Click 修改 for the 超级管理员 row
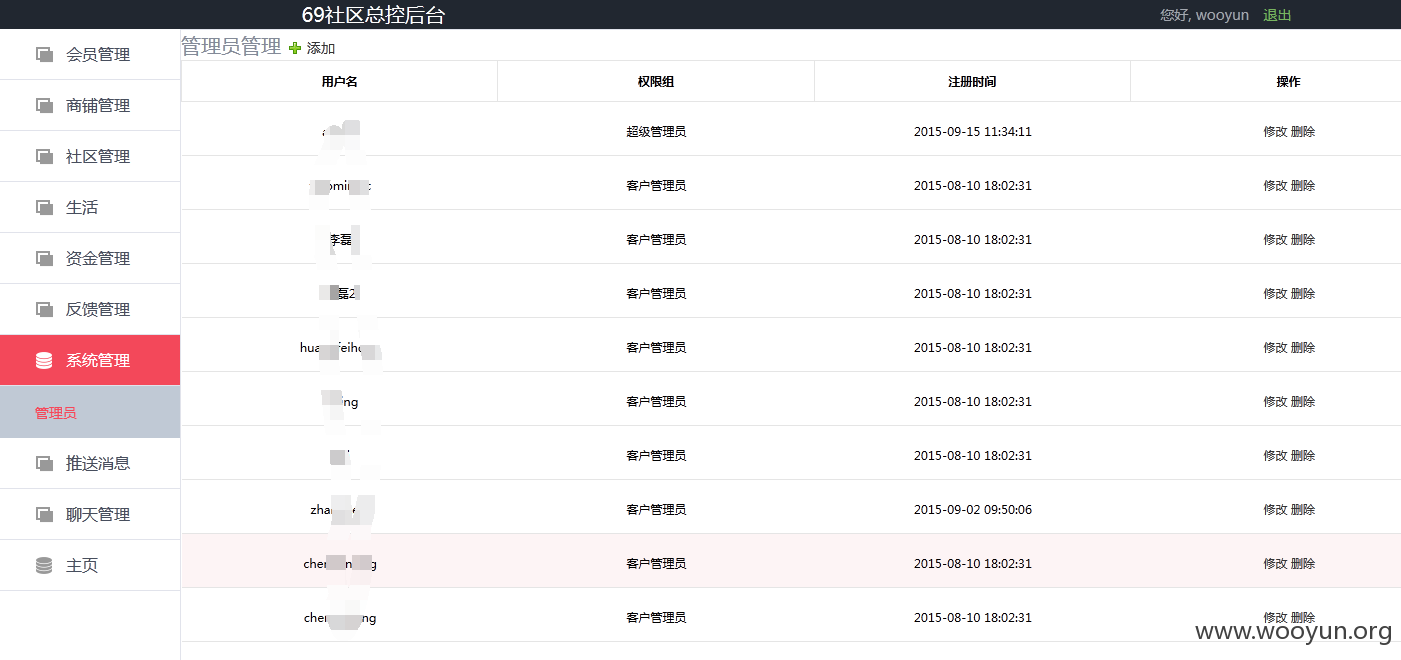1401x660 pixels. (x=1275, y=132)
